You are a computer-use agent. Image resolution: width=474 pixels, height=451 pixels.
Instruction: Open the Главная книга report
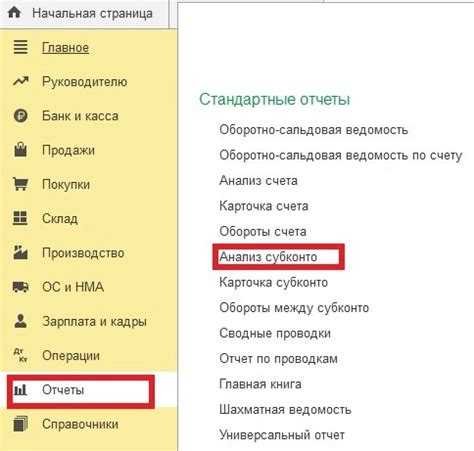260,384
